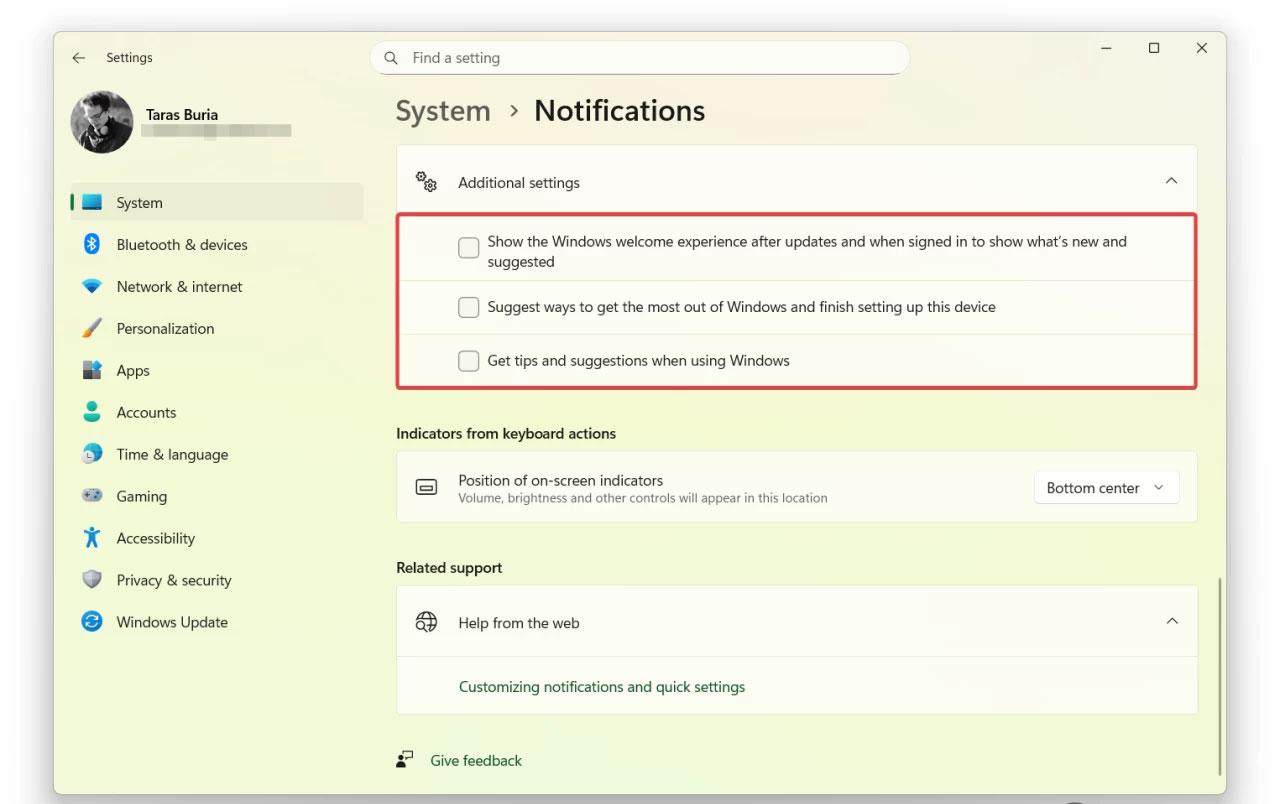This screenshot has width=1280, height=804.
Task: Minimize the Settings window
Action: [1106, 48]
